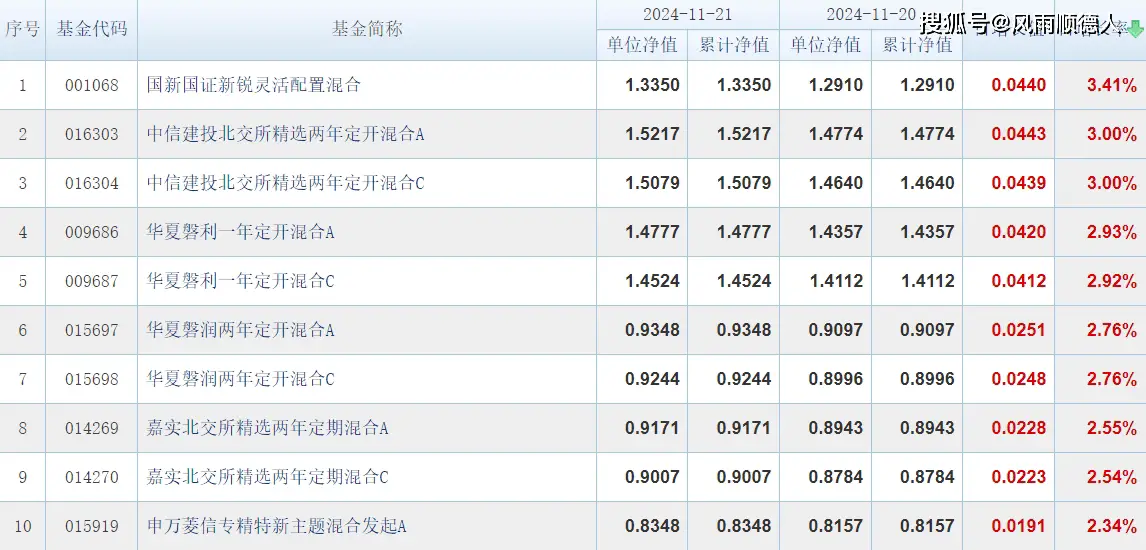
Task: Select daily growth value 0.0439
Action: [x=1019, y=183]
